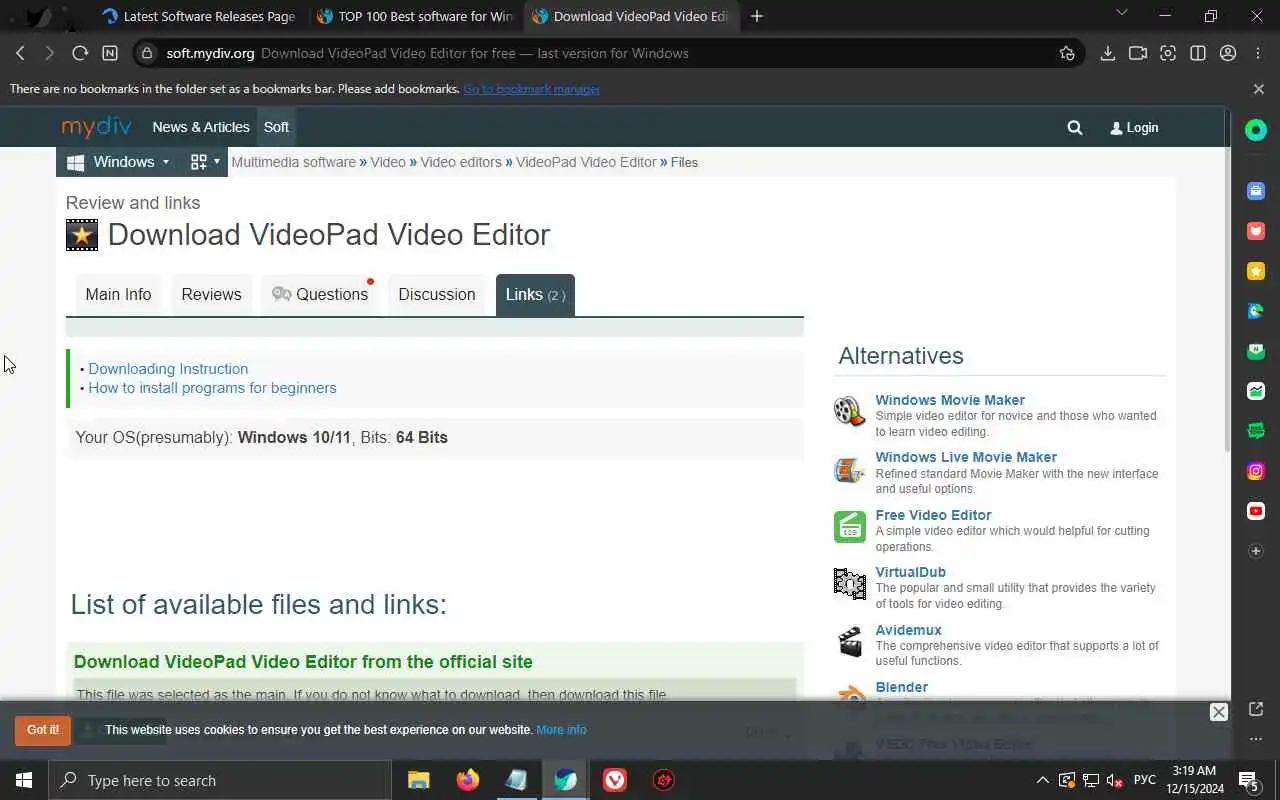Screen dimensions: 1280x800
Task: Open Blender alternative link
Action: click(x=901, y=687)
